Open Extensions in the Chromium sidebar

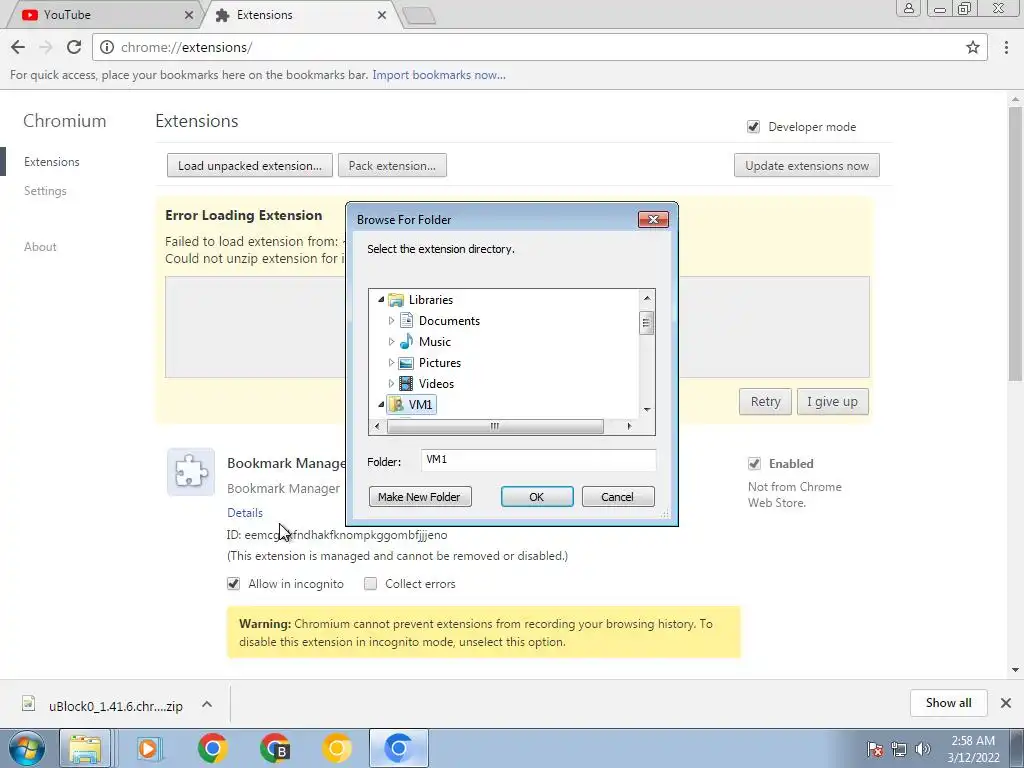[x=52, y=162]
